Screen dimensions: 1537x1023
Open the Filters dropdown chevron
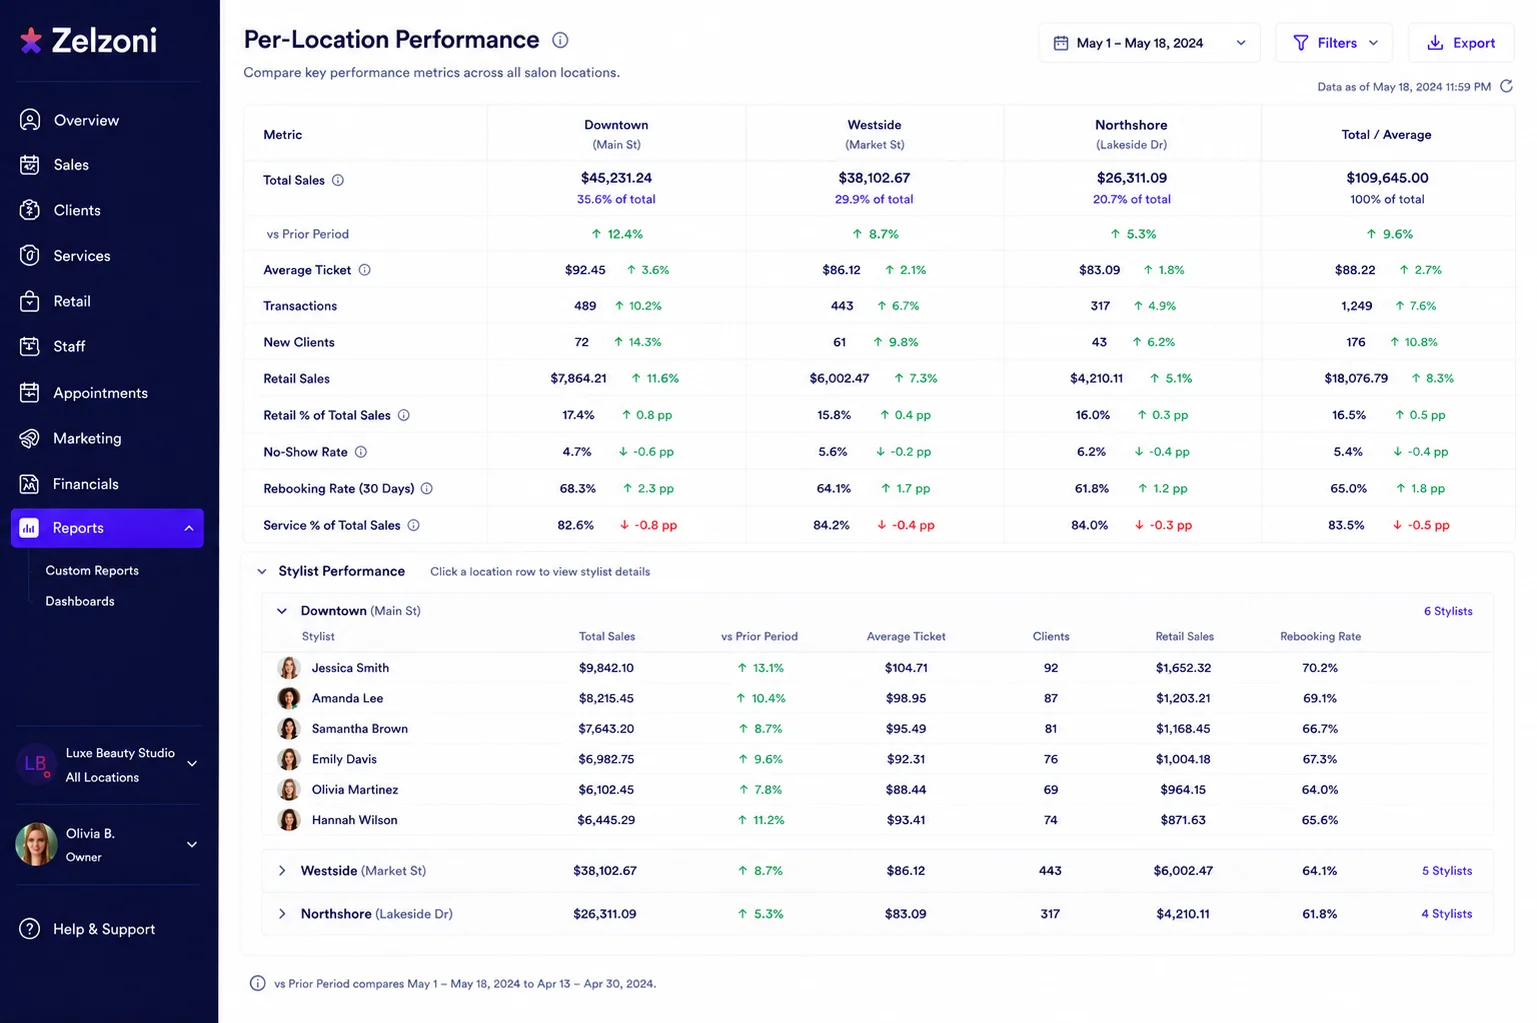tap(1373, 43)
